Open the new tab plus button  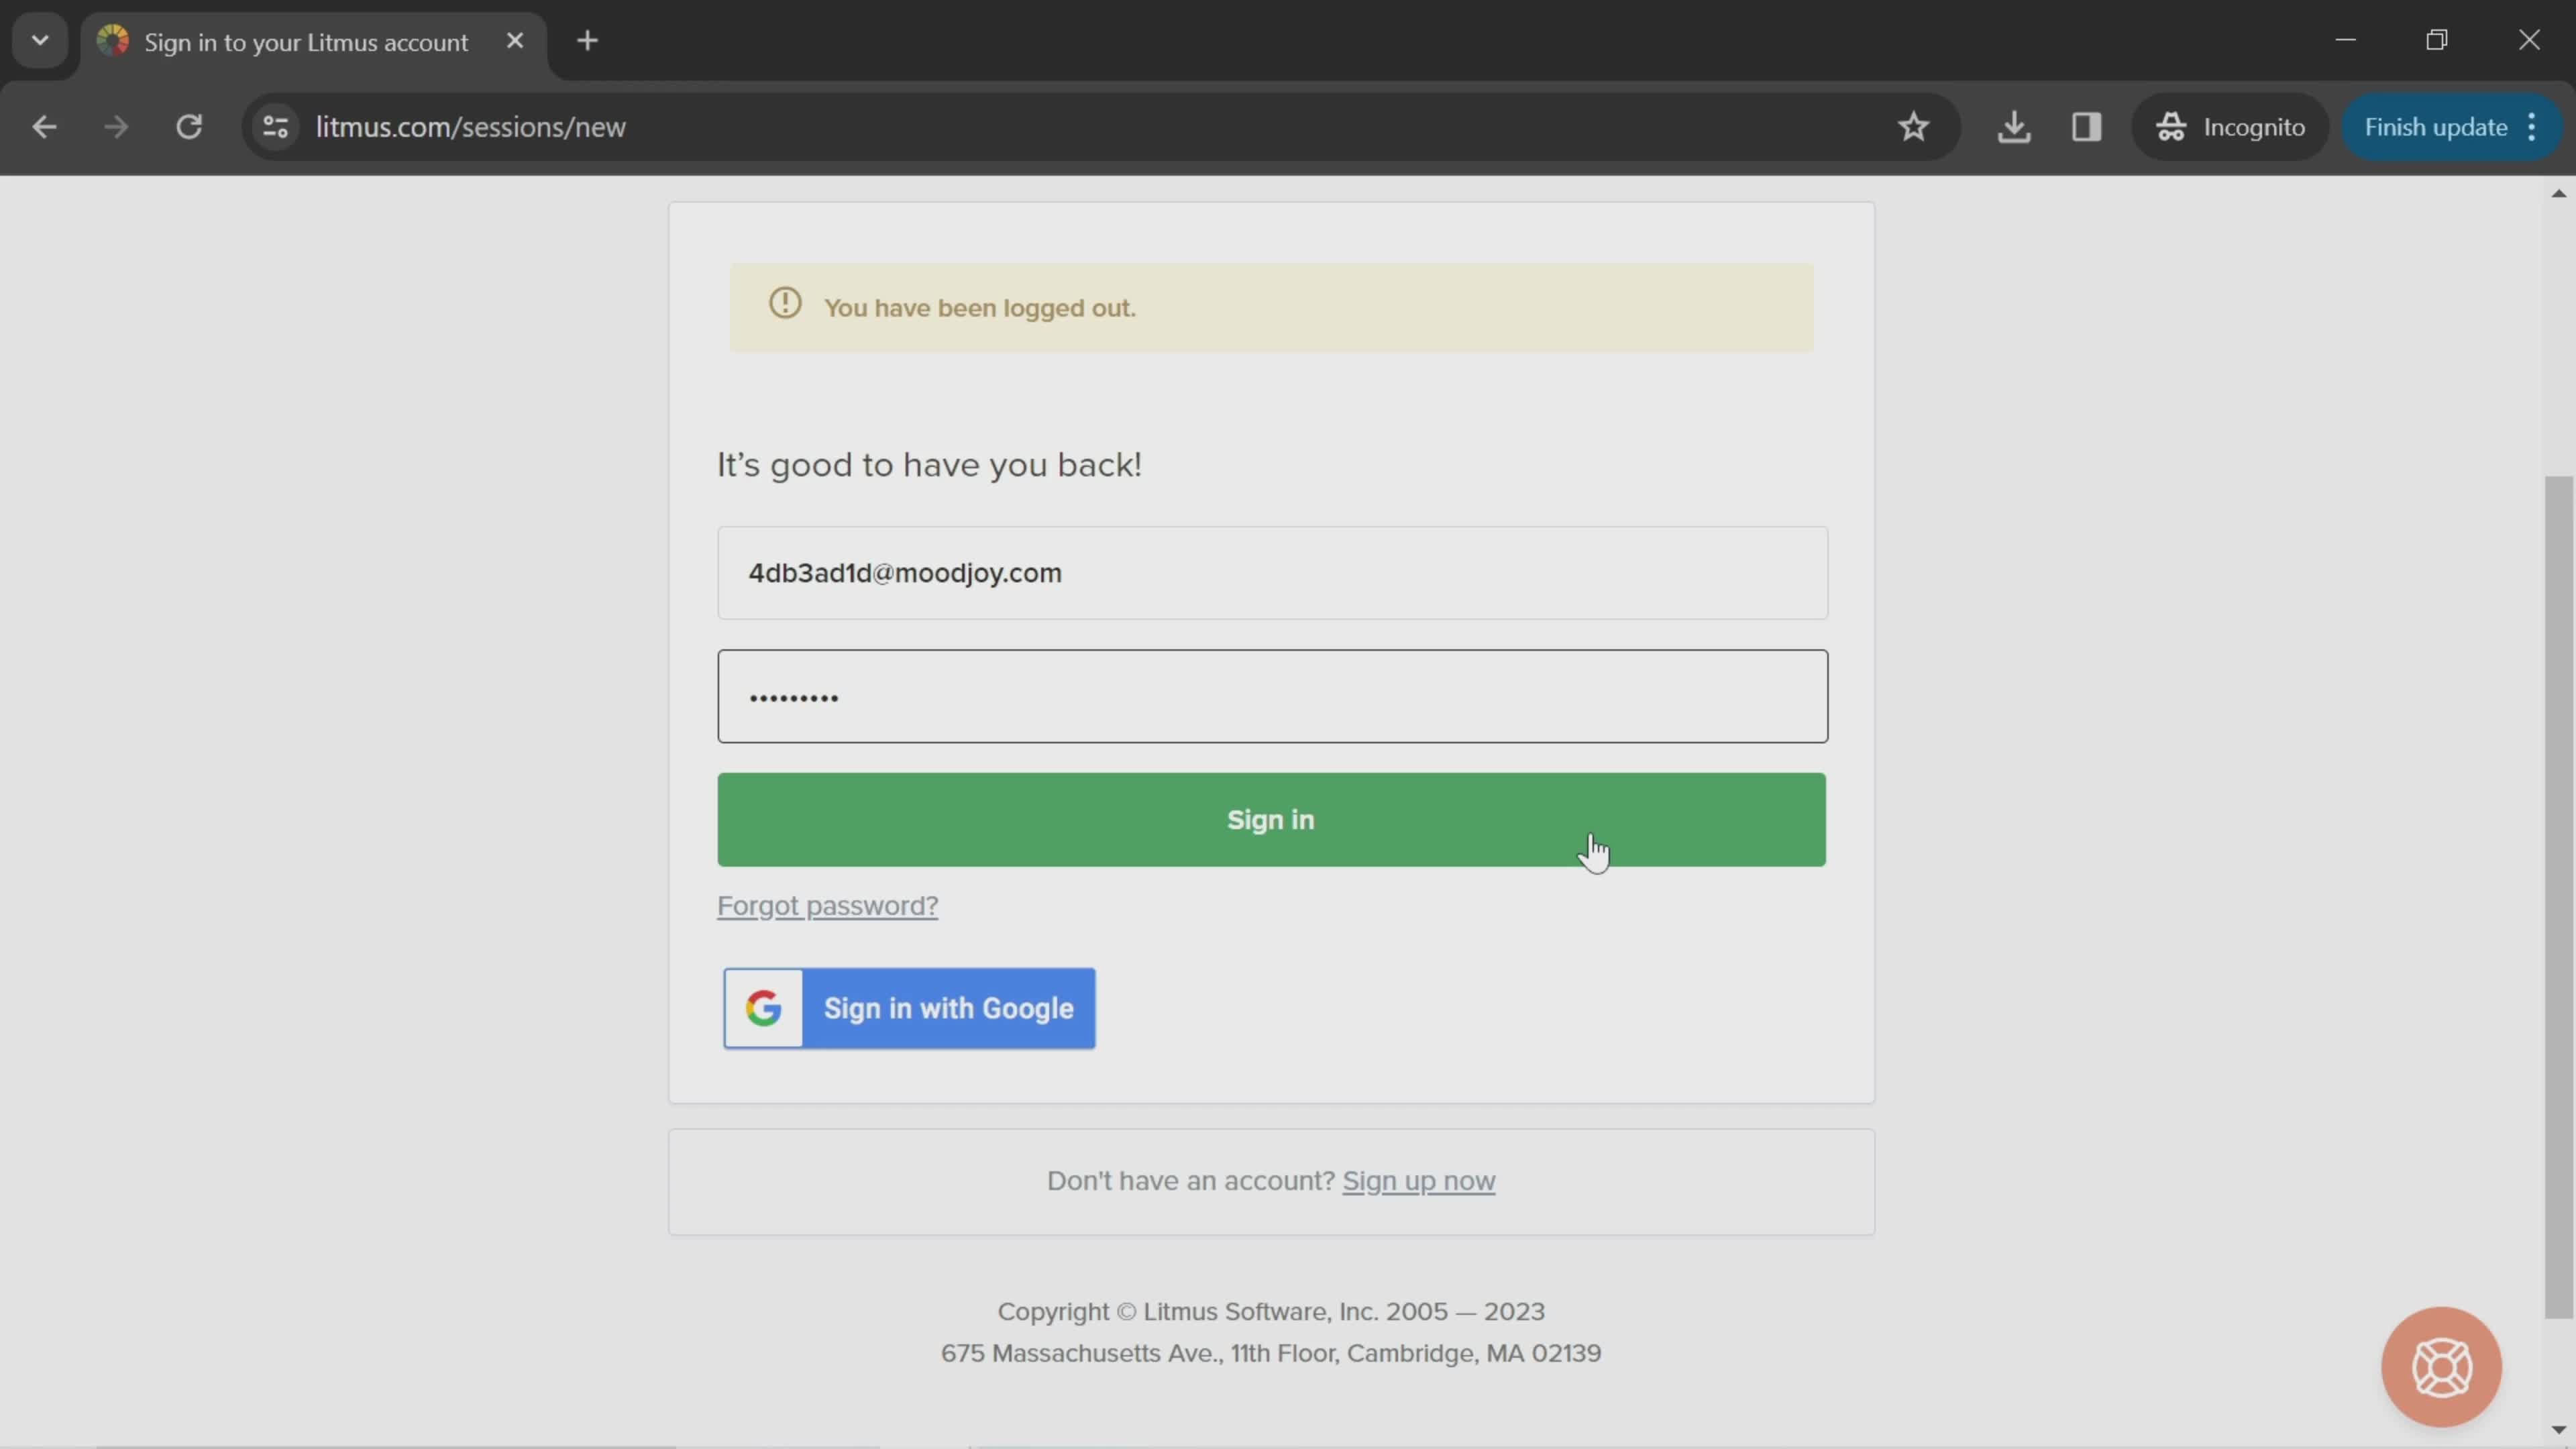587,41
